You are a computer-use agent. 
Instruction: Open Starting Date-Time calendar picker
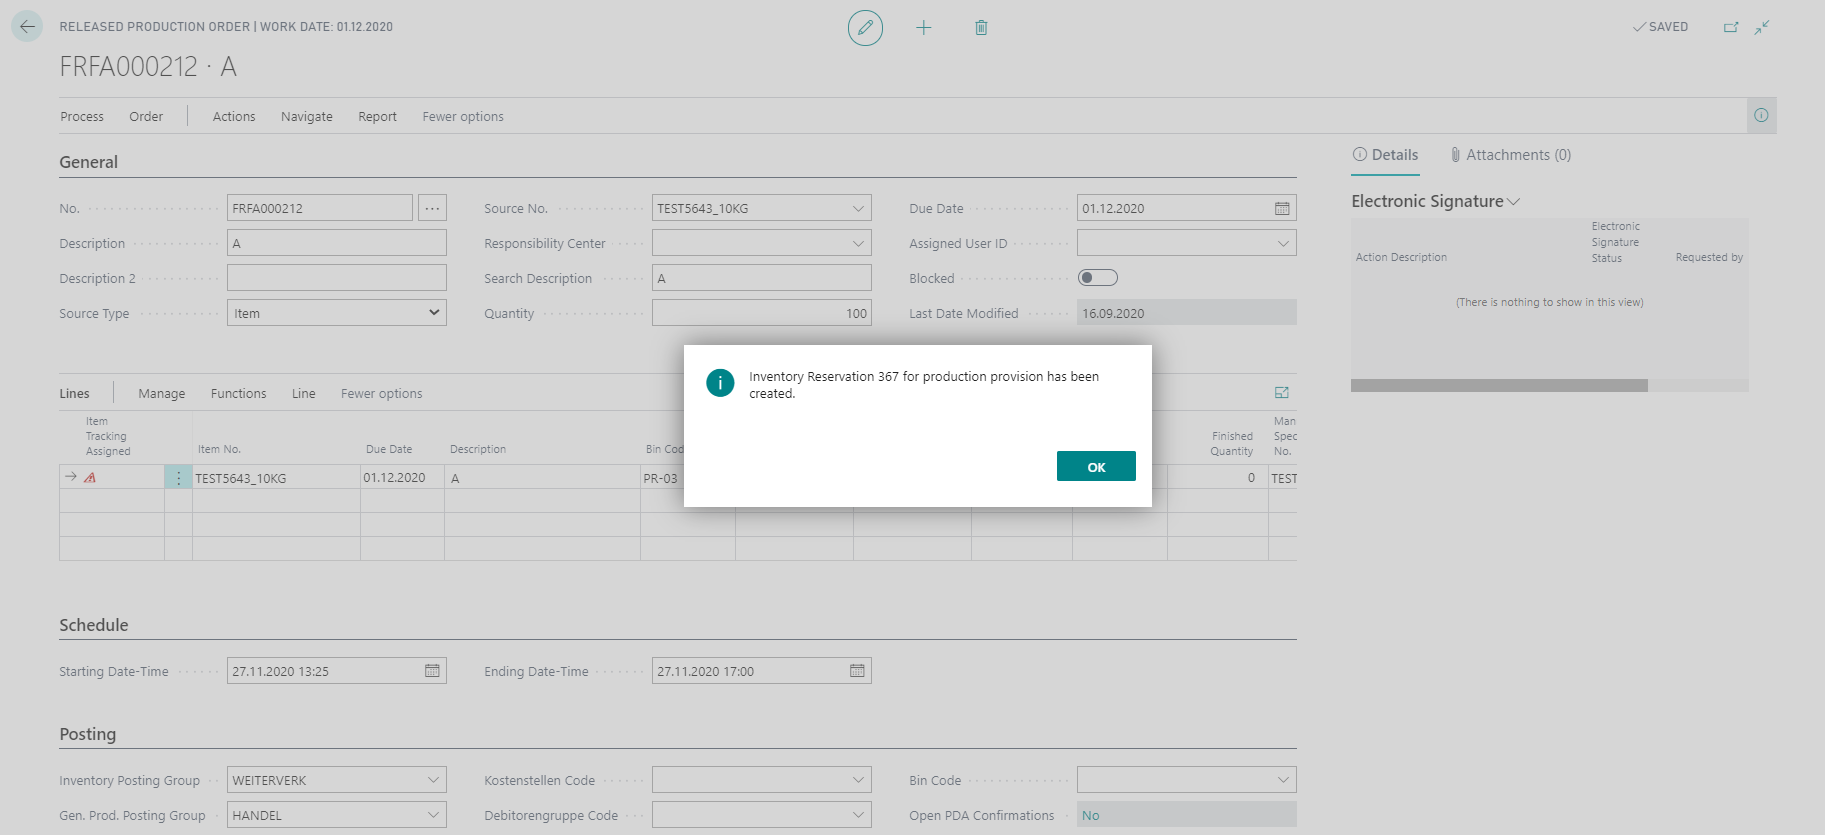[x=432, y=671]
